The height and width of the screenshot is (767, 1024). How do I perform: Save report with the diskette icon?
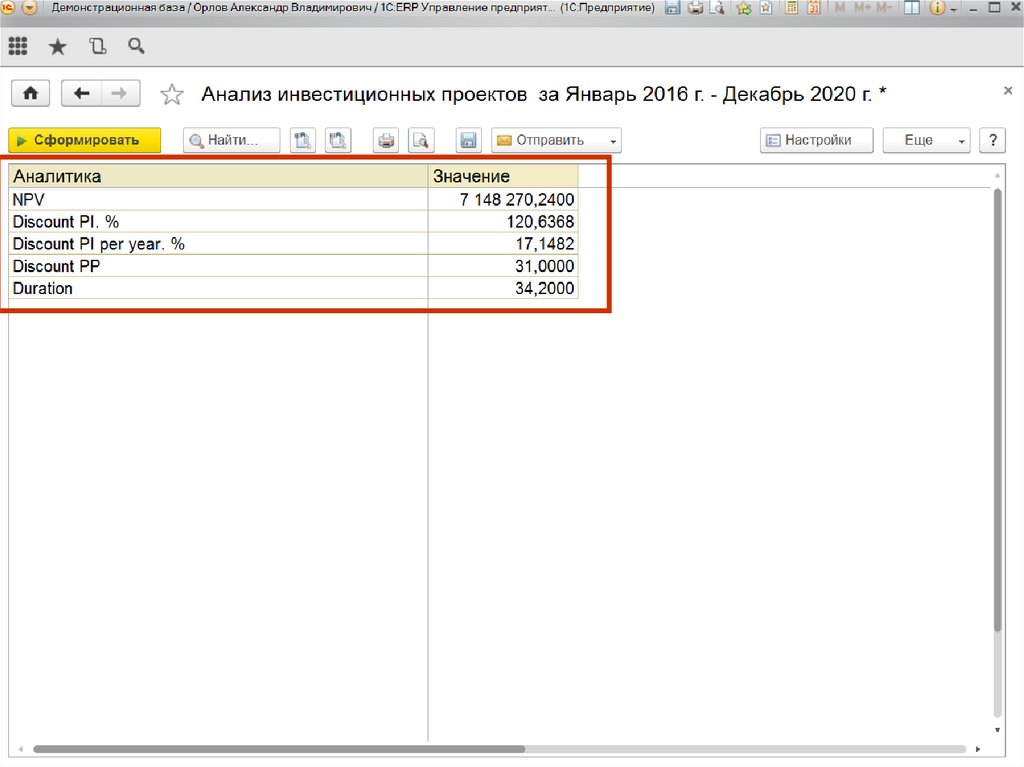468,140
